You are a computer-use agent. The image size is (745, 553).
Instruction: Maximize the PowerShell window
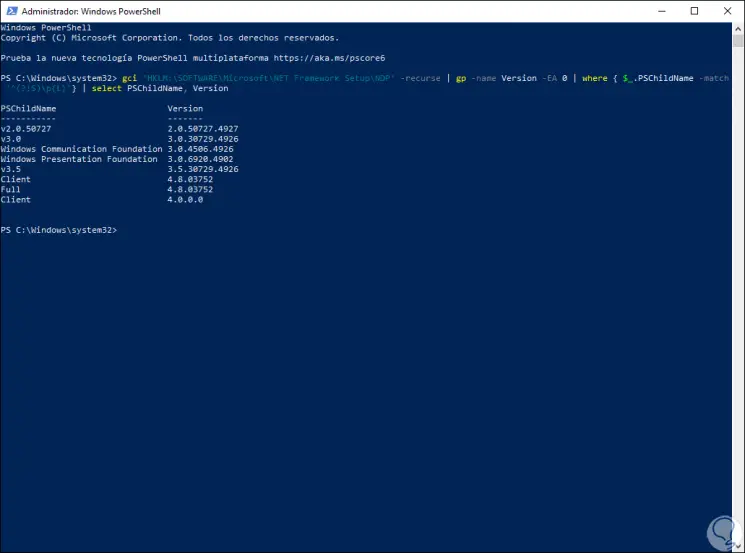(694, 10)
